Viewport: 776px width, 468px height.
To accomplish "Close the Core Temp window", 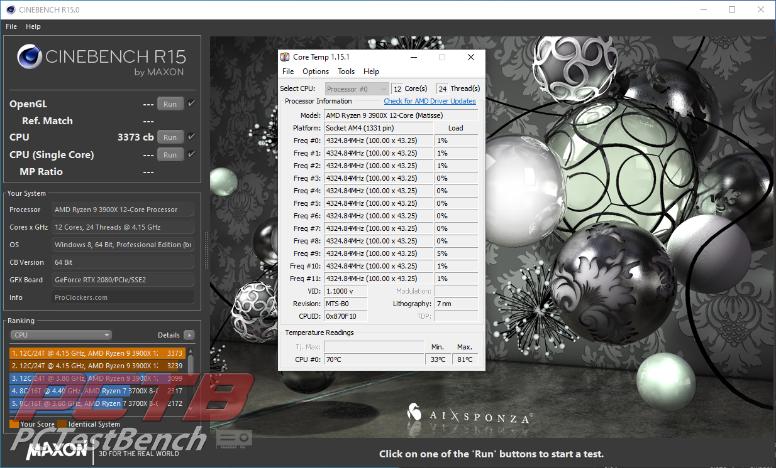I will (x=471, y=57).
